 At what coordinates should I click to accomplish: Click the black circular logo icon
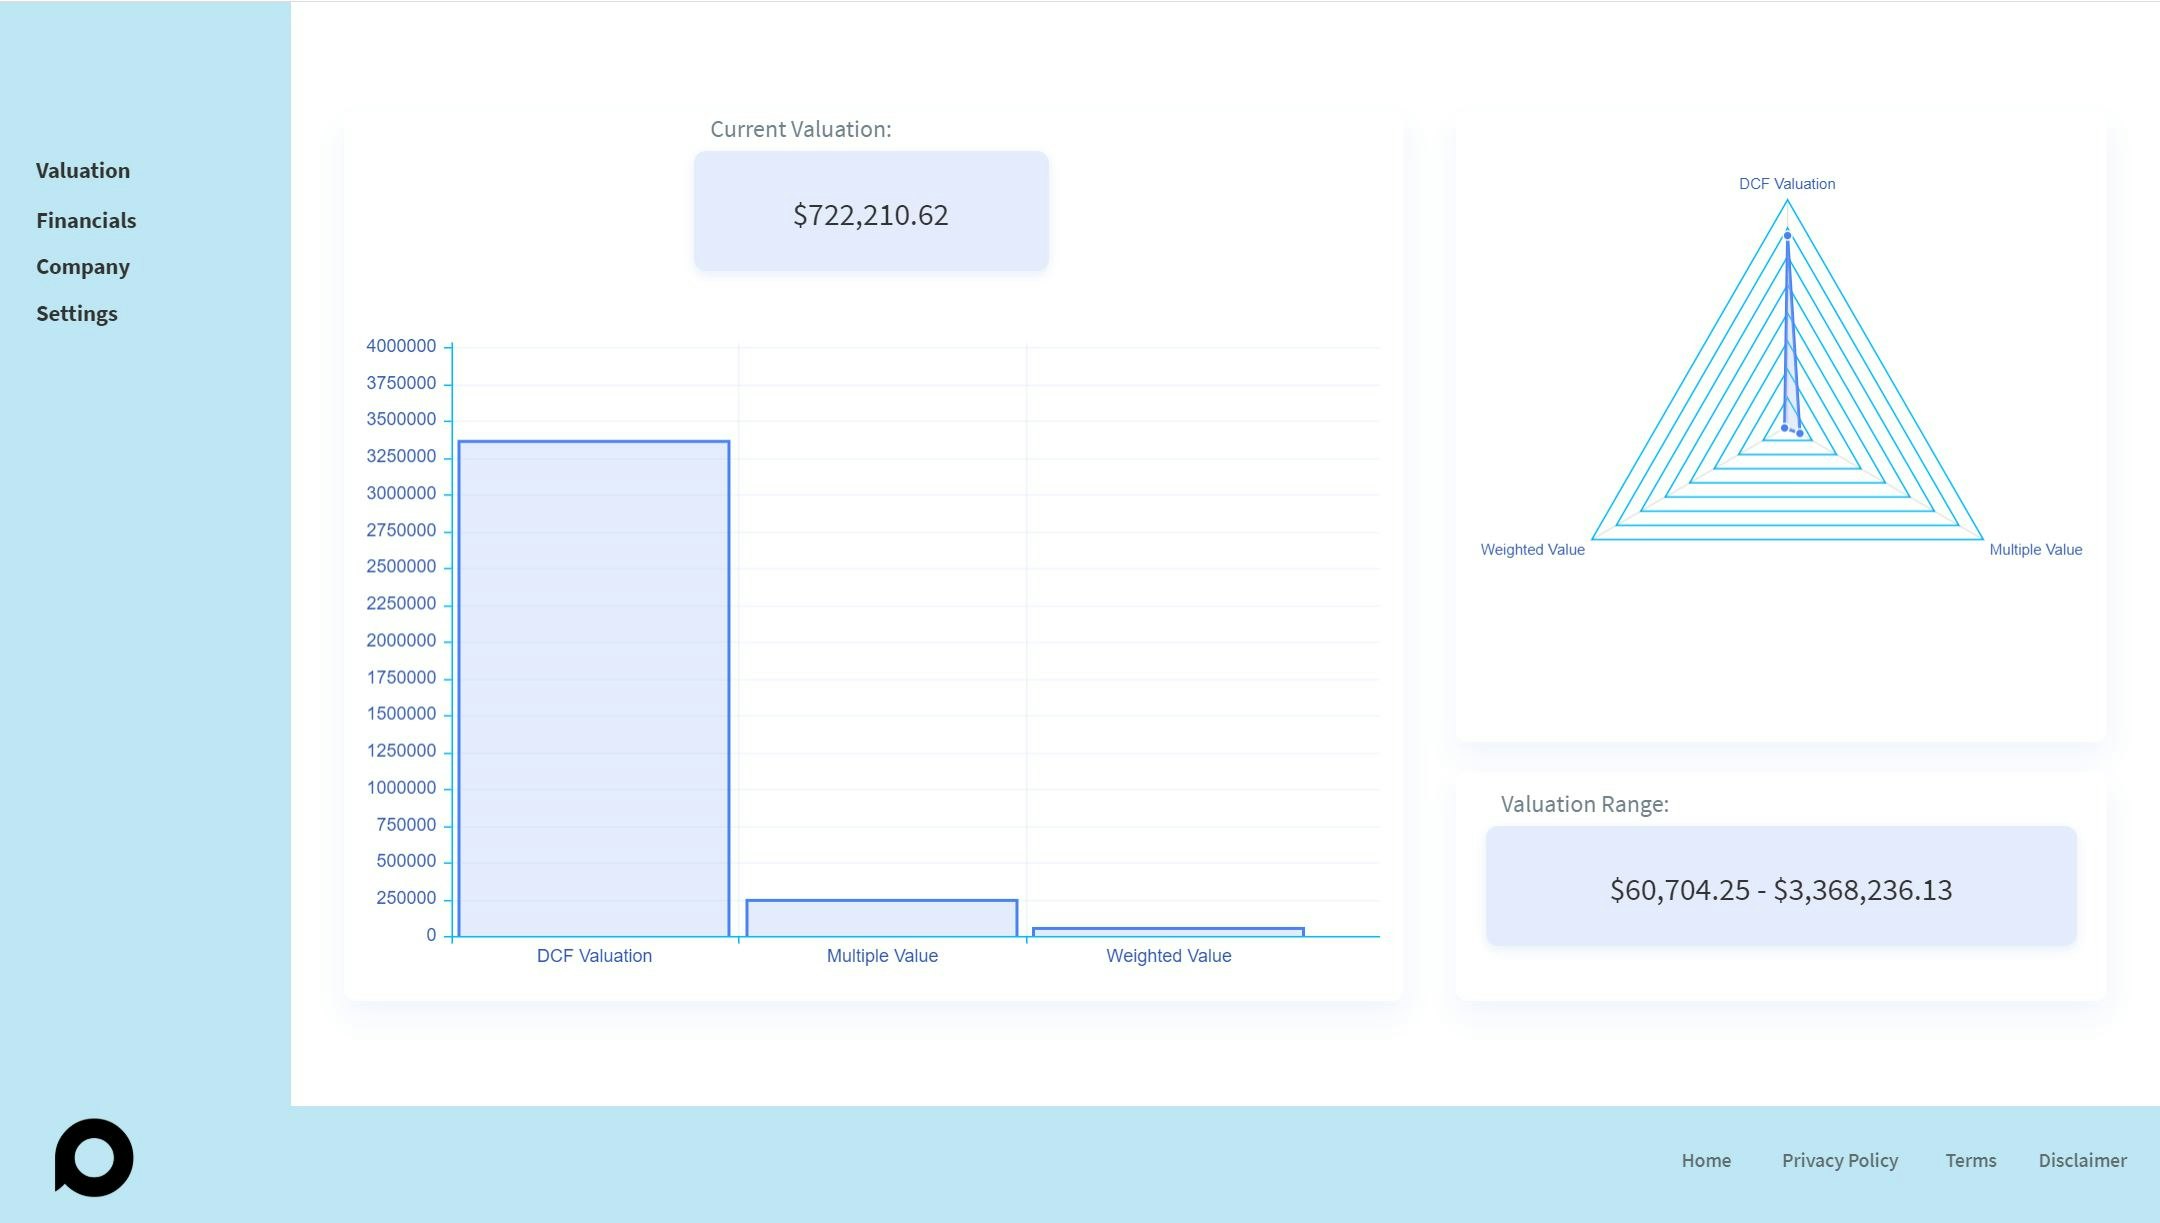[94, 1157]
